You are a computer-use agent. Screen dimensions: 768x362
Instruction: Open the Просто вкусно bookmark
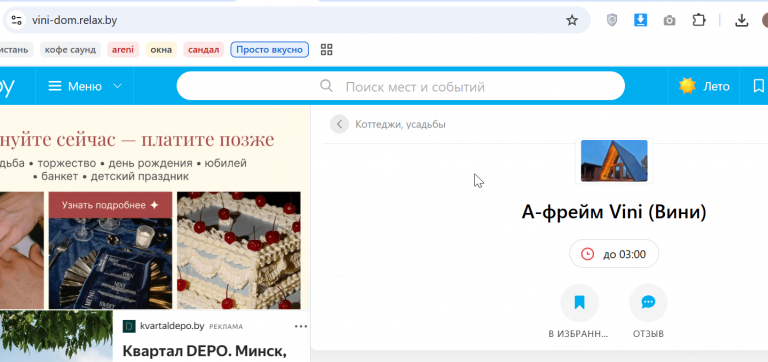269,49
